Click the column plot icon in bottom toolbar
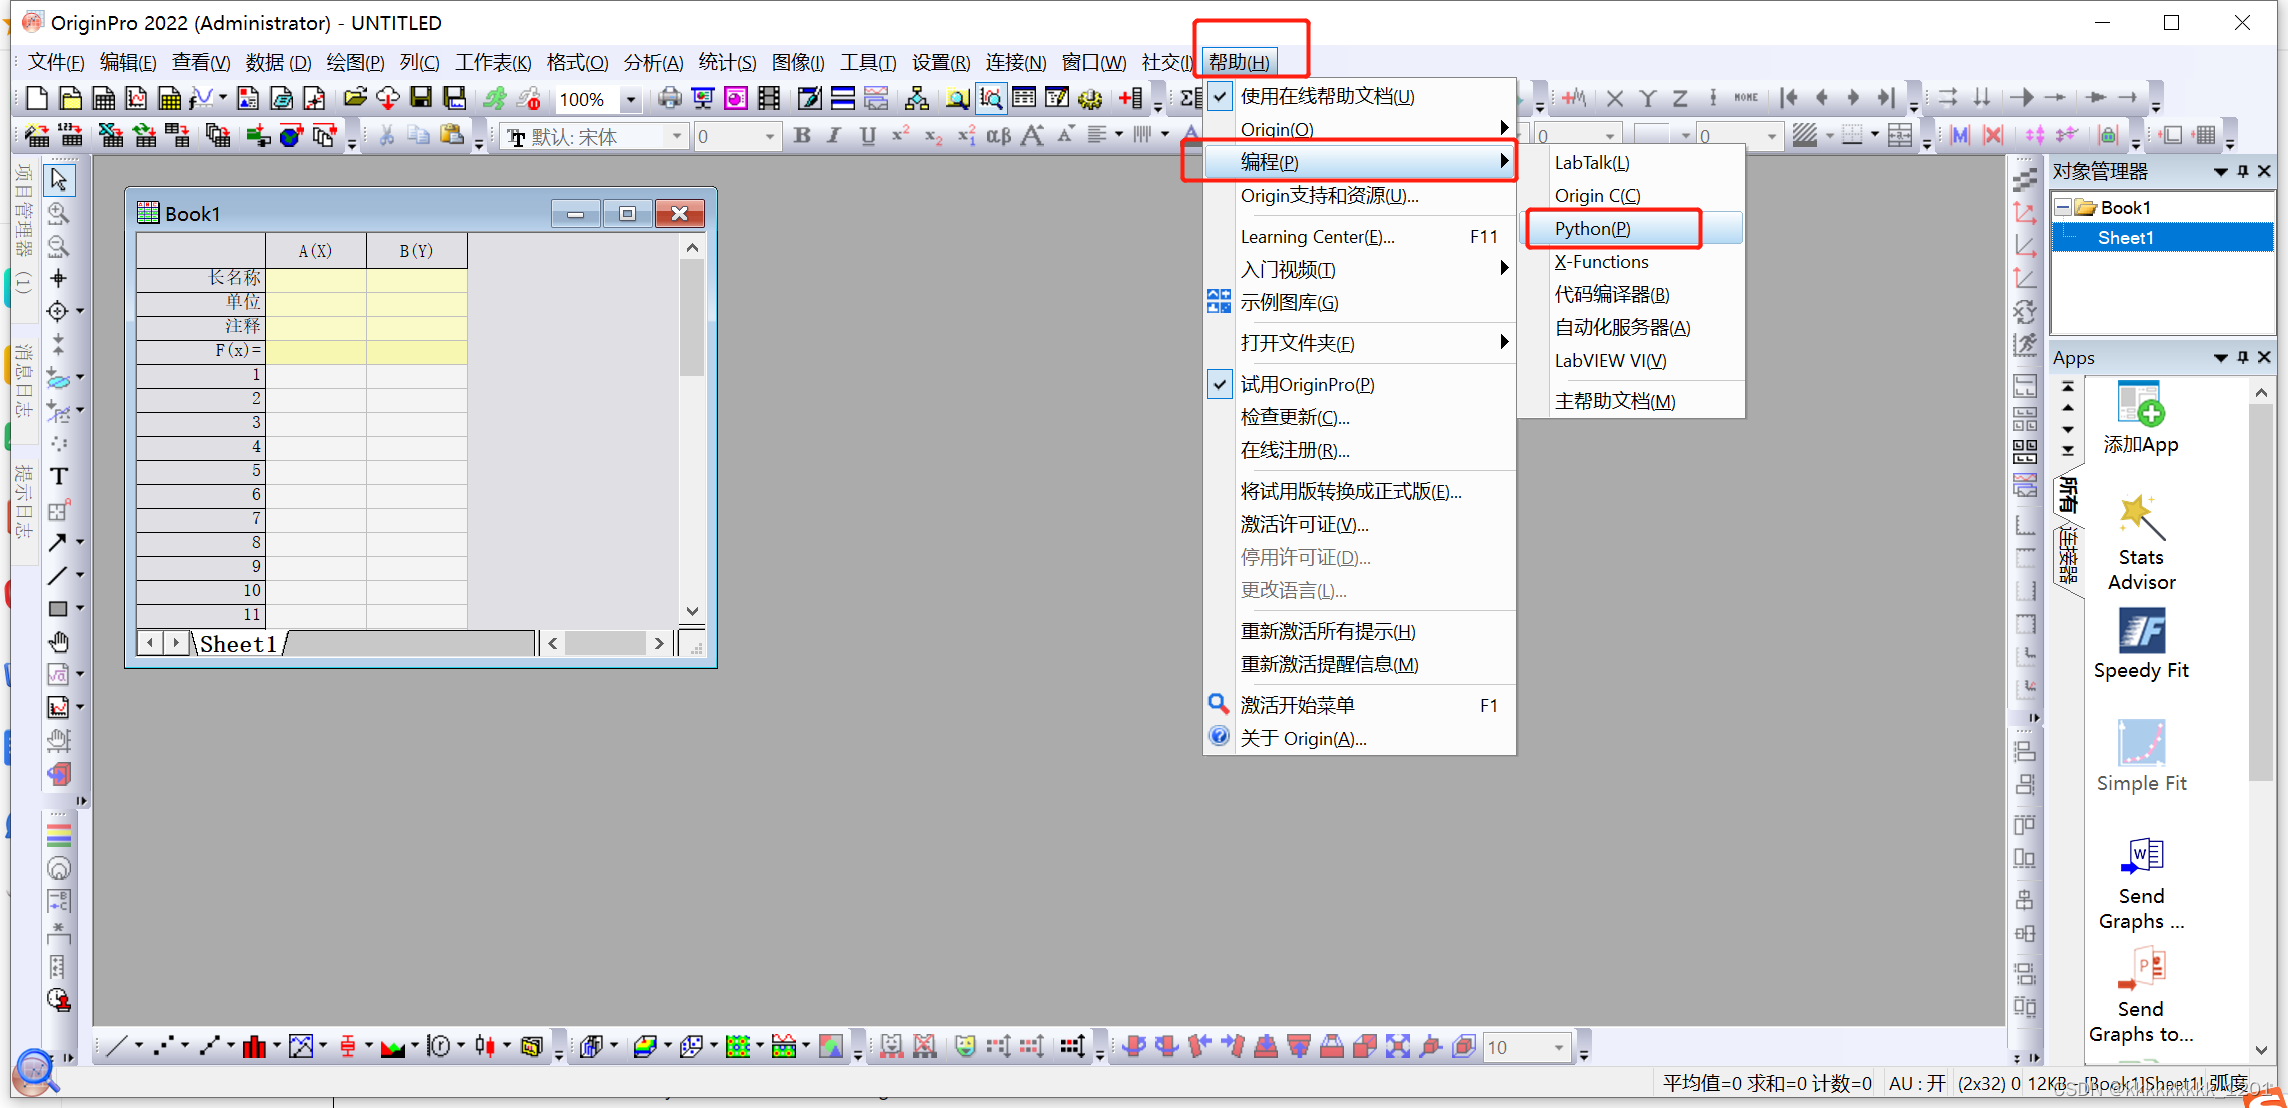Image resolution: width=2288 pixels, height=1108 pixels. pyautogui.click(x=254, y=1047)
